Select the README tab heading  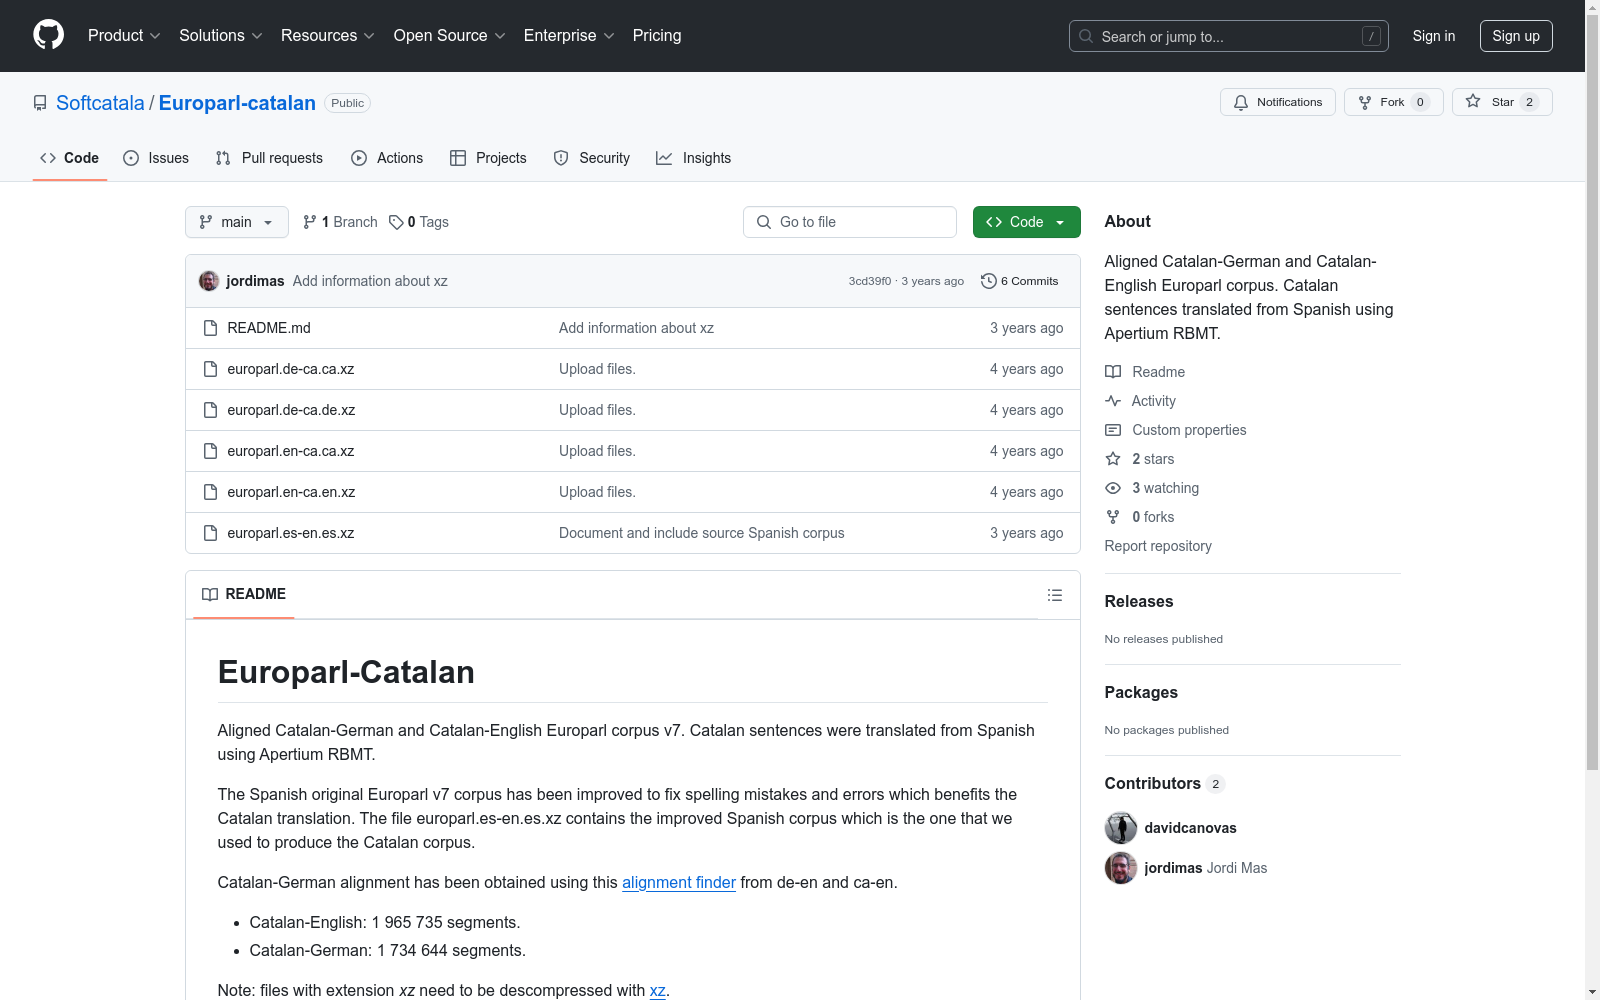coord(244,594)
